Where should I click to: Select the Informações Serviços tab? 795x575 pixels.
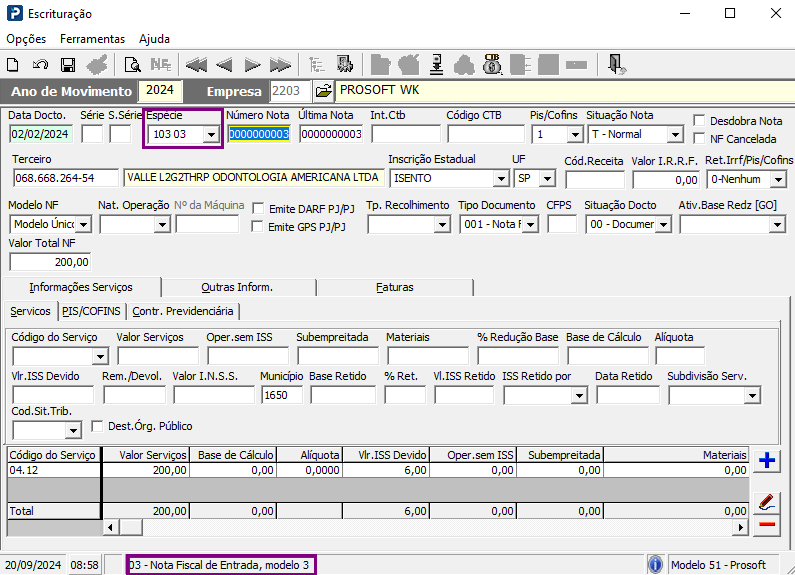[81, 287]
